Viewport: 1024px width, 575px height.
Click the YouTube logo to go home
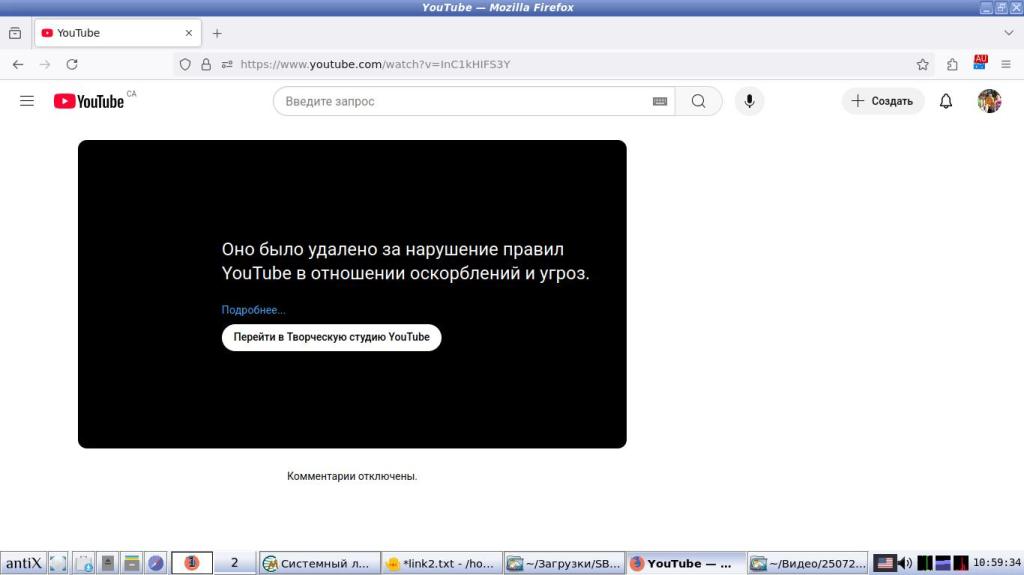pos(89,101)
